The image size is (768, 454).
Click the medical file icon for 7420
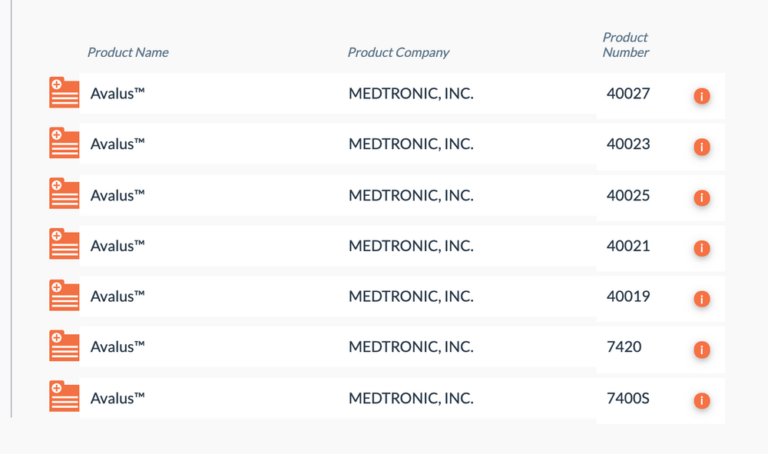[x=64, y=346]
